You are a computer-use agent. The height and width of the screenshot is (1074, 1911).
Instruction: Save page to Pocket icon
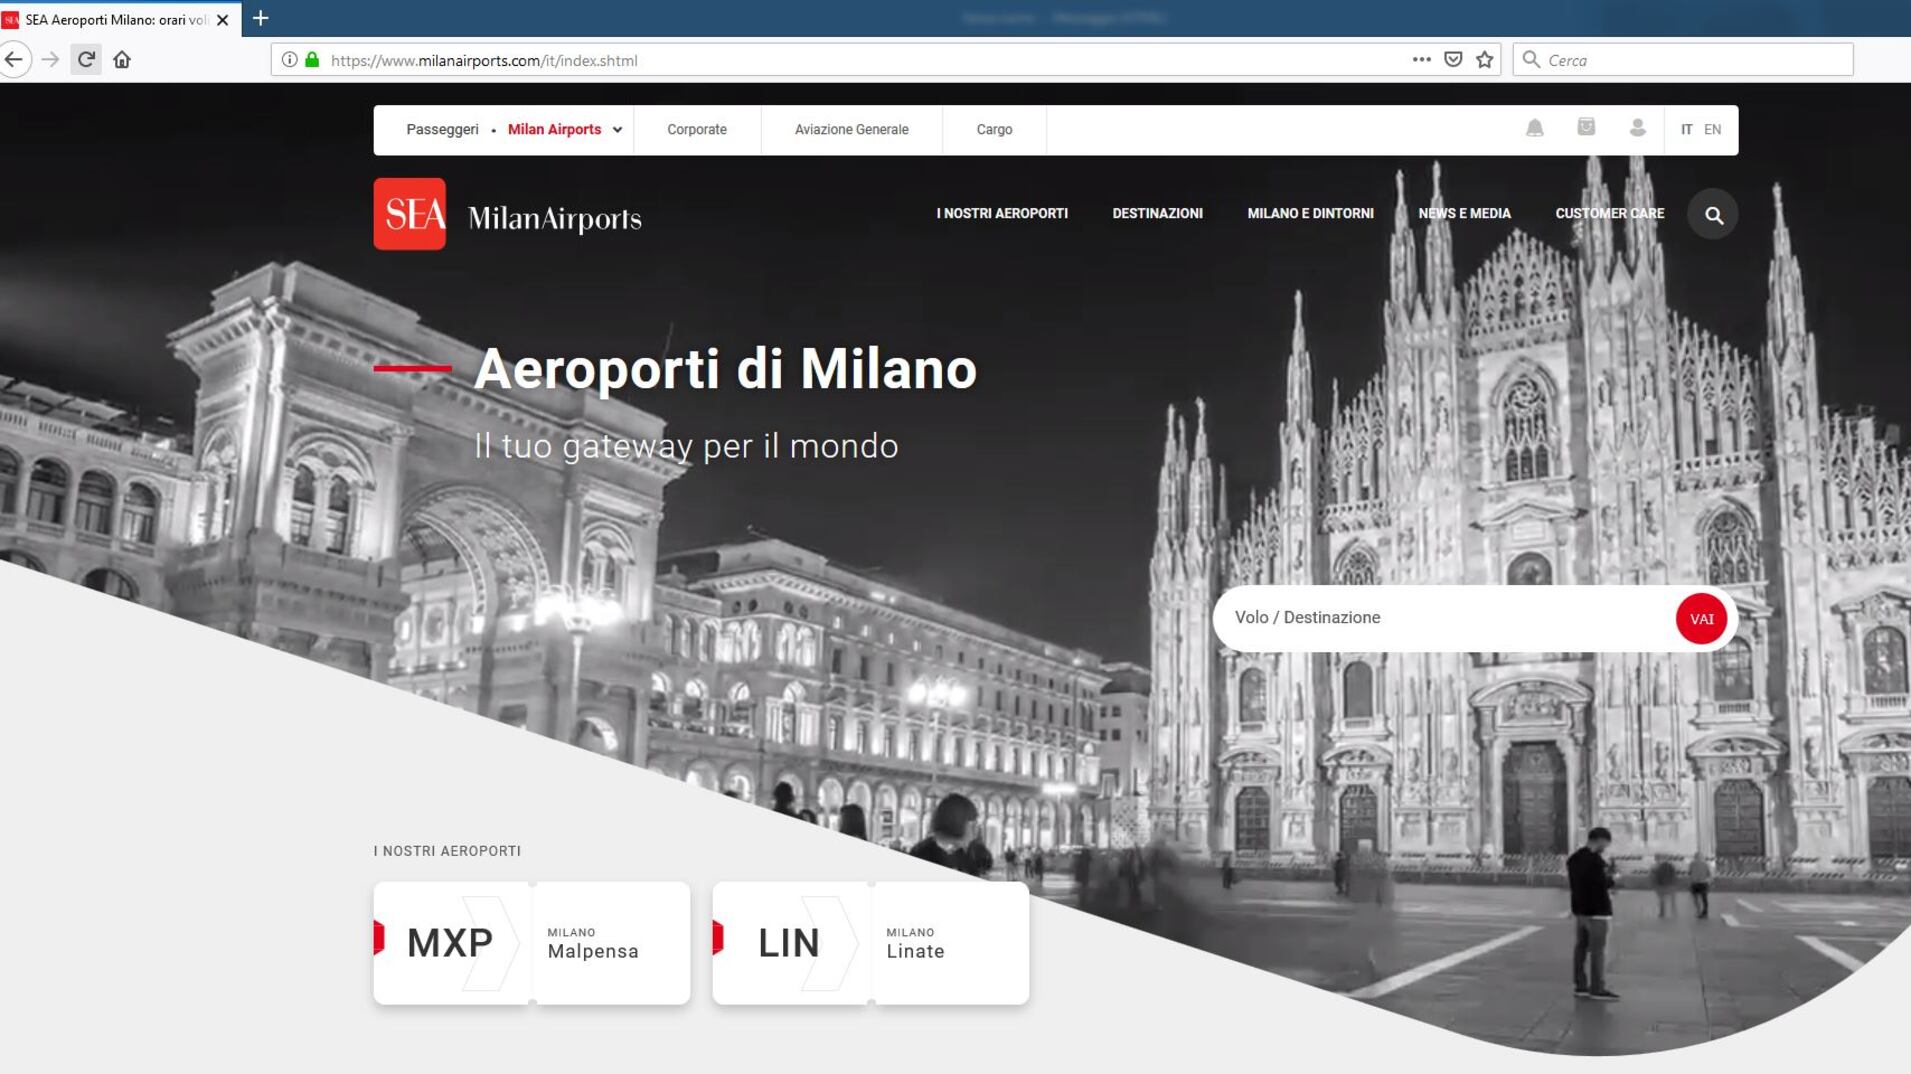1453,60
